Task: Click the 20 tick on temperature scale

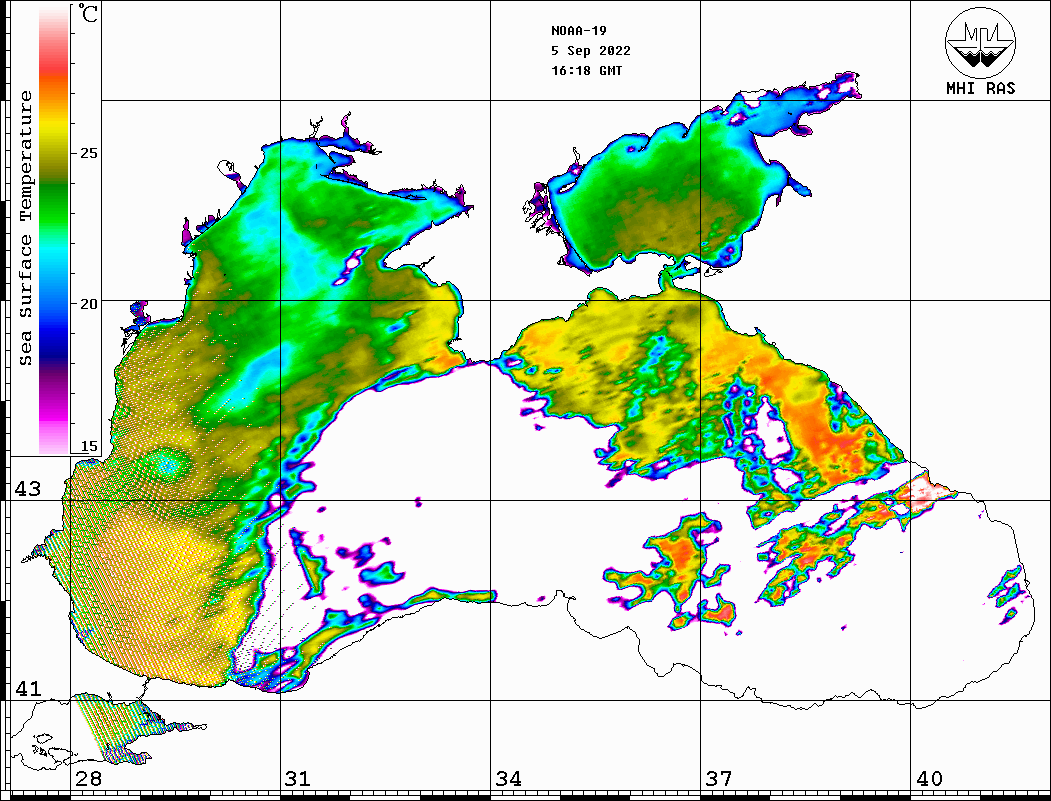Action: [88, 304]
